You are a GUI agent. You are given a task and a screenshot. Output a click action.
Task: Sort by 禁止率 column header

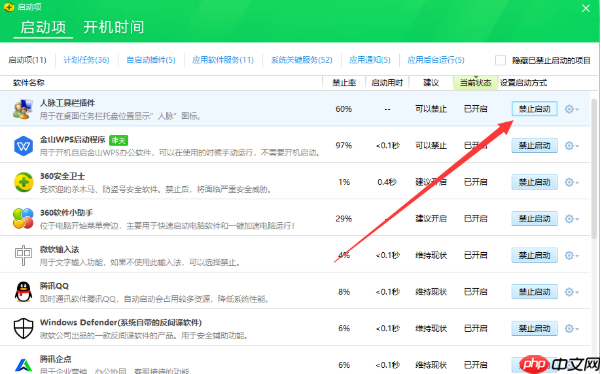(x=344, y=83)
